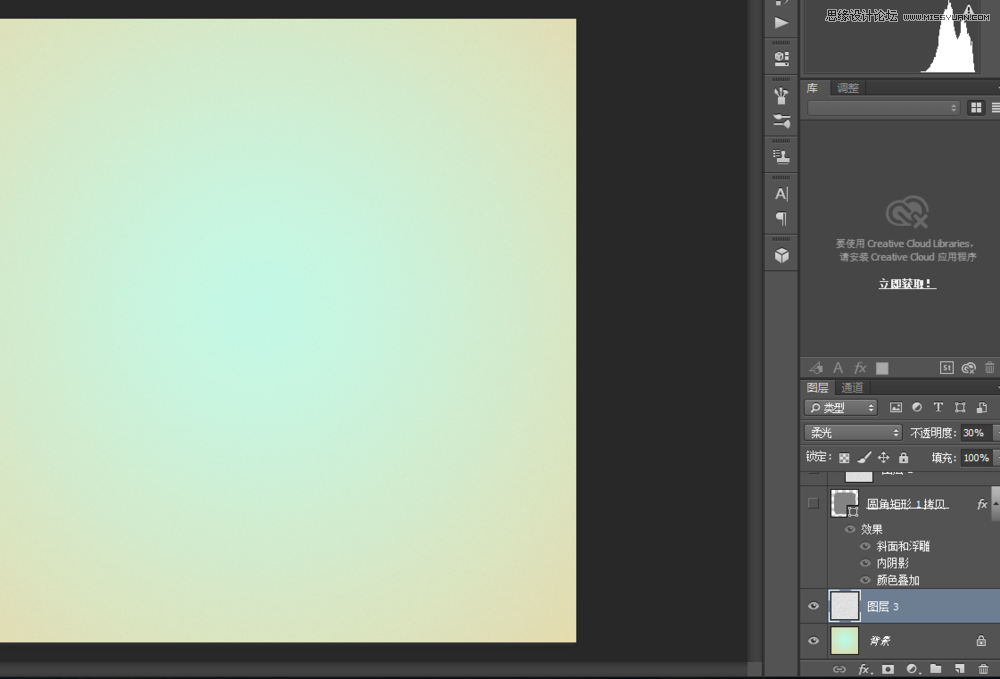This screenshot has height=679, width=1000.
Task: Open the Character panel icon
Action: (x=781, y=194)
